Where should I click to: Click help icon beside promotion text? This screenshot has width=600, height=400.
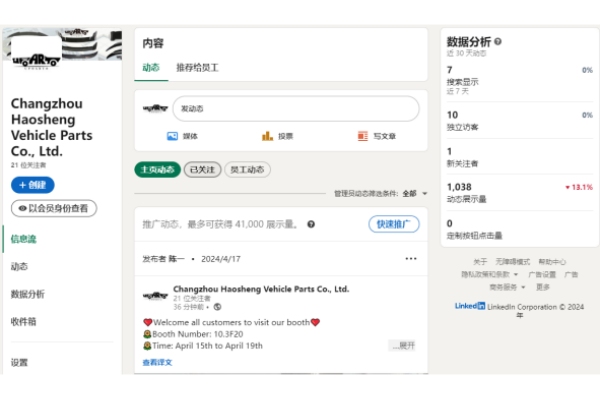point(311,224)
